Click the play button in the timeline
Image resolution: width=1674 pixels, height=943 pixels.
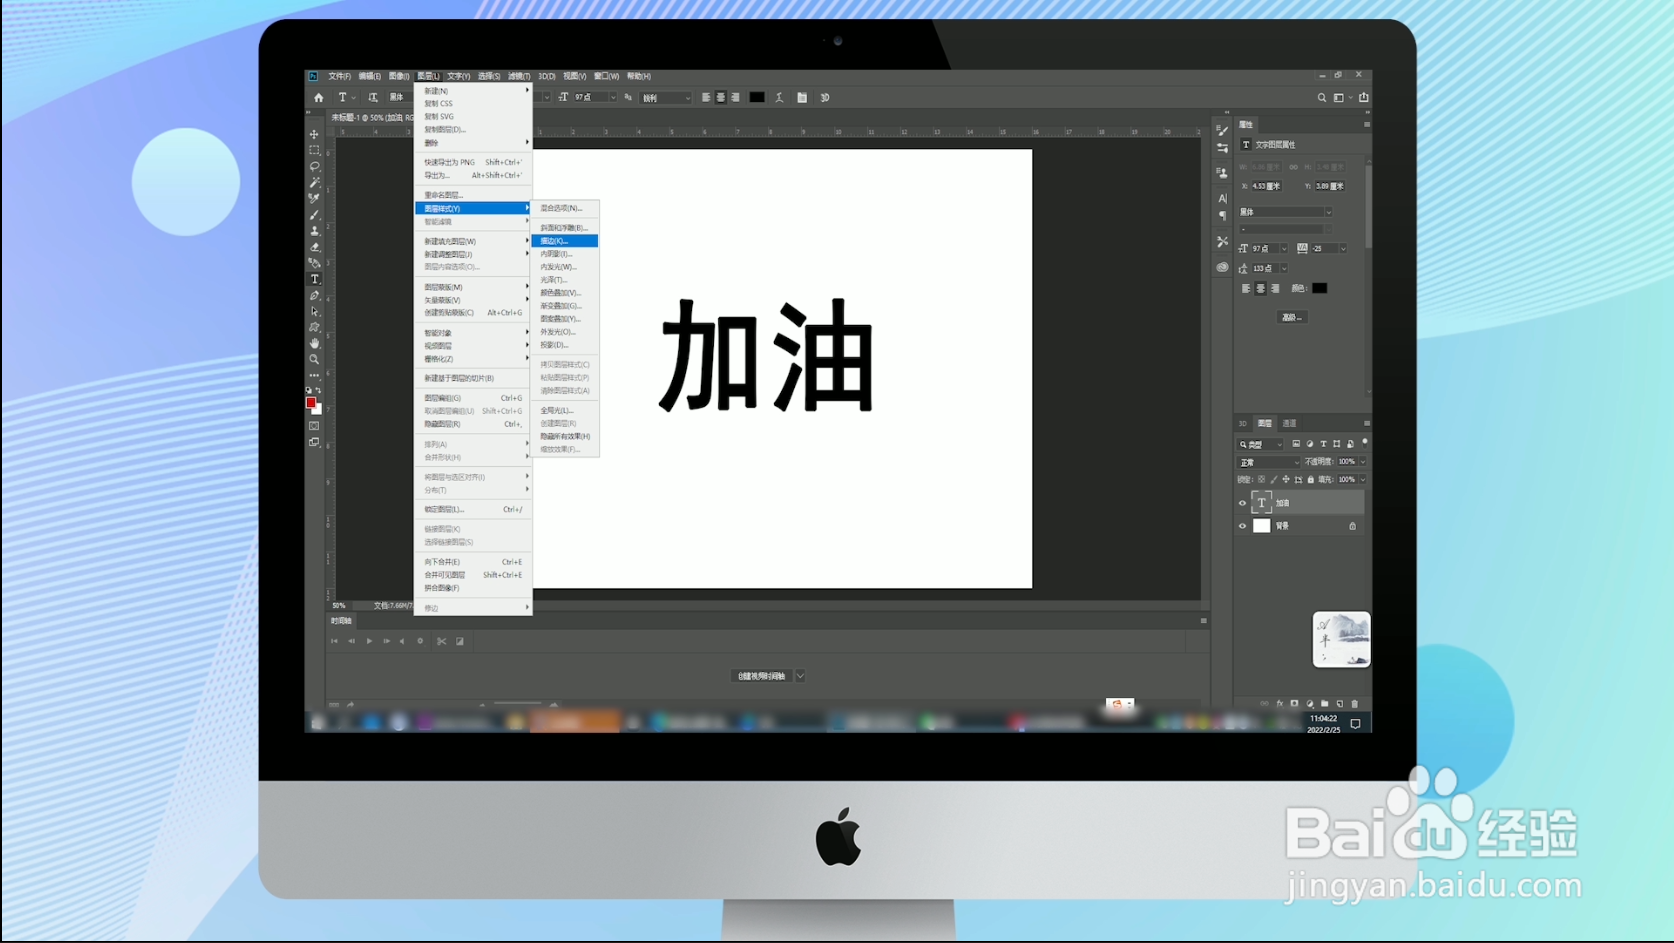point(369,641)
